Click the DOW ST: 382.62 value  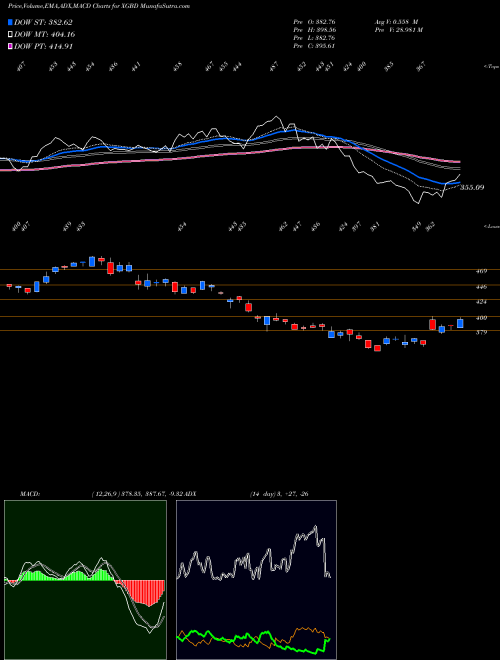(44, 22)
